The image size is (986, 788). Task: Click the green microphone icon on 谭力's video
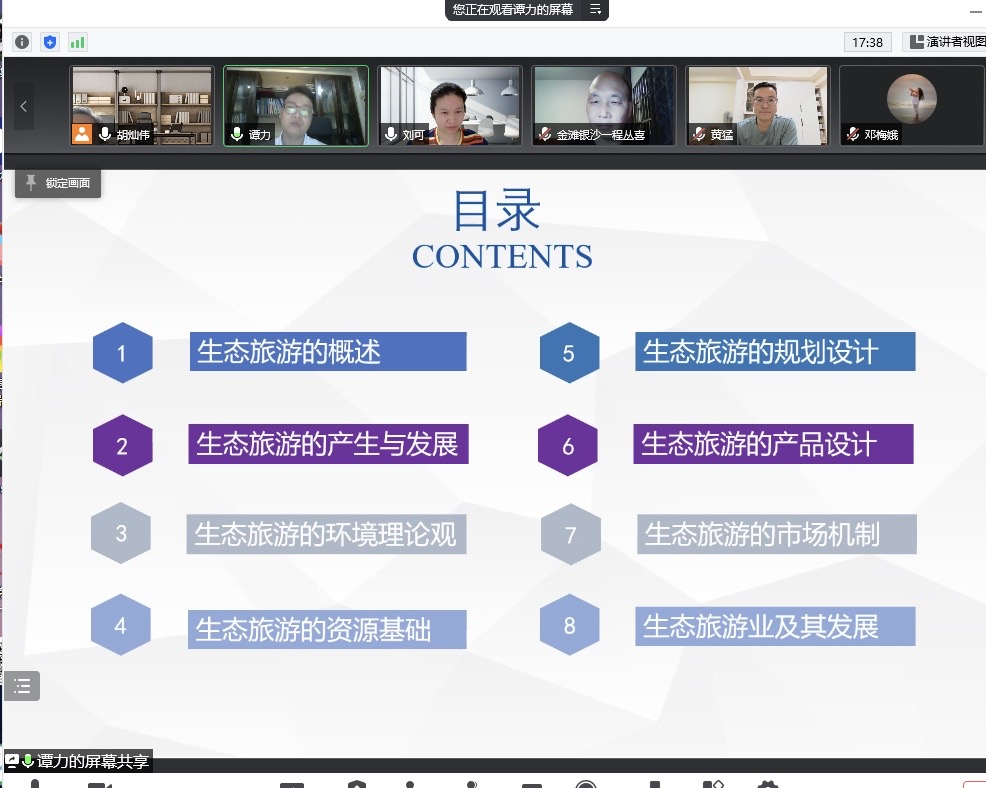tap(237, 134)
